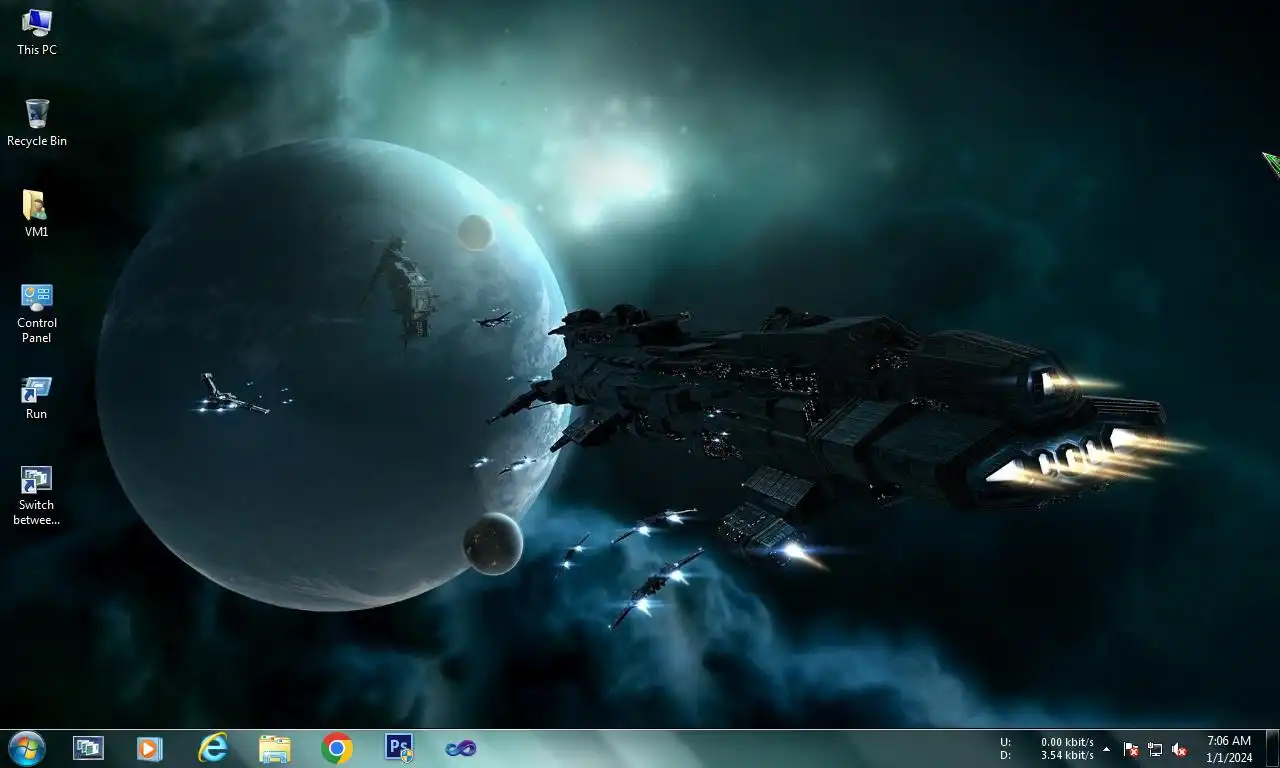Open Internet Explorer from the taskbar
Image resolution: width=1280 pixels, height=768 pixels.
point(212,748)
